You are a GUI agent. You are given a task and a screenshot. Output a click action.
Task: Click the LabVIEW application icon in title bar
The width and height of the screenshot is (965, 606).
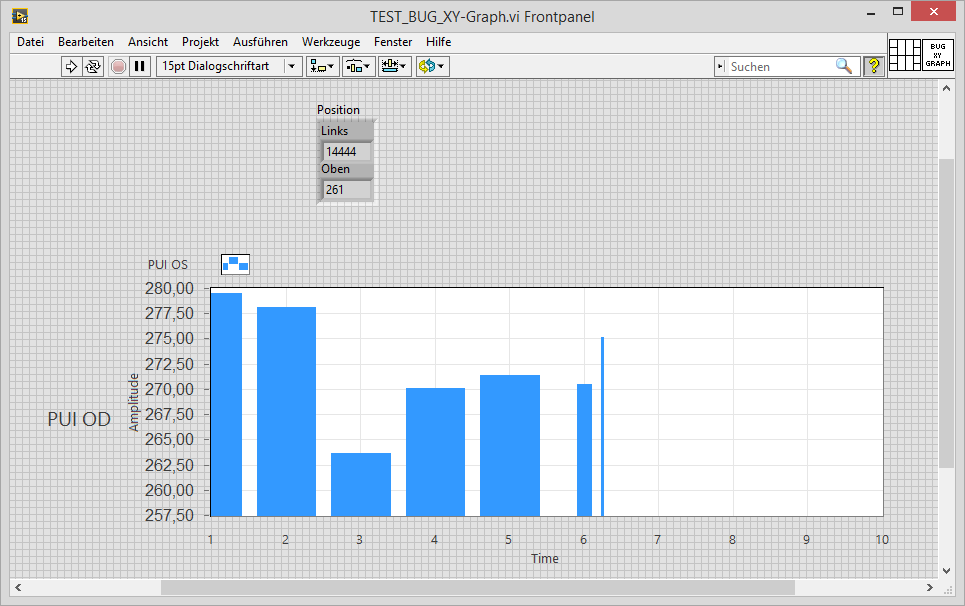click(x=20, y=16)
